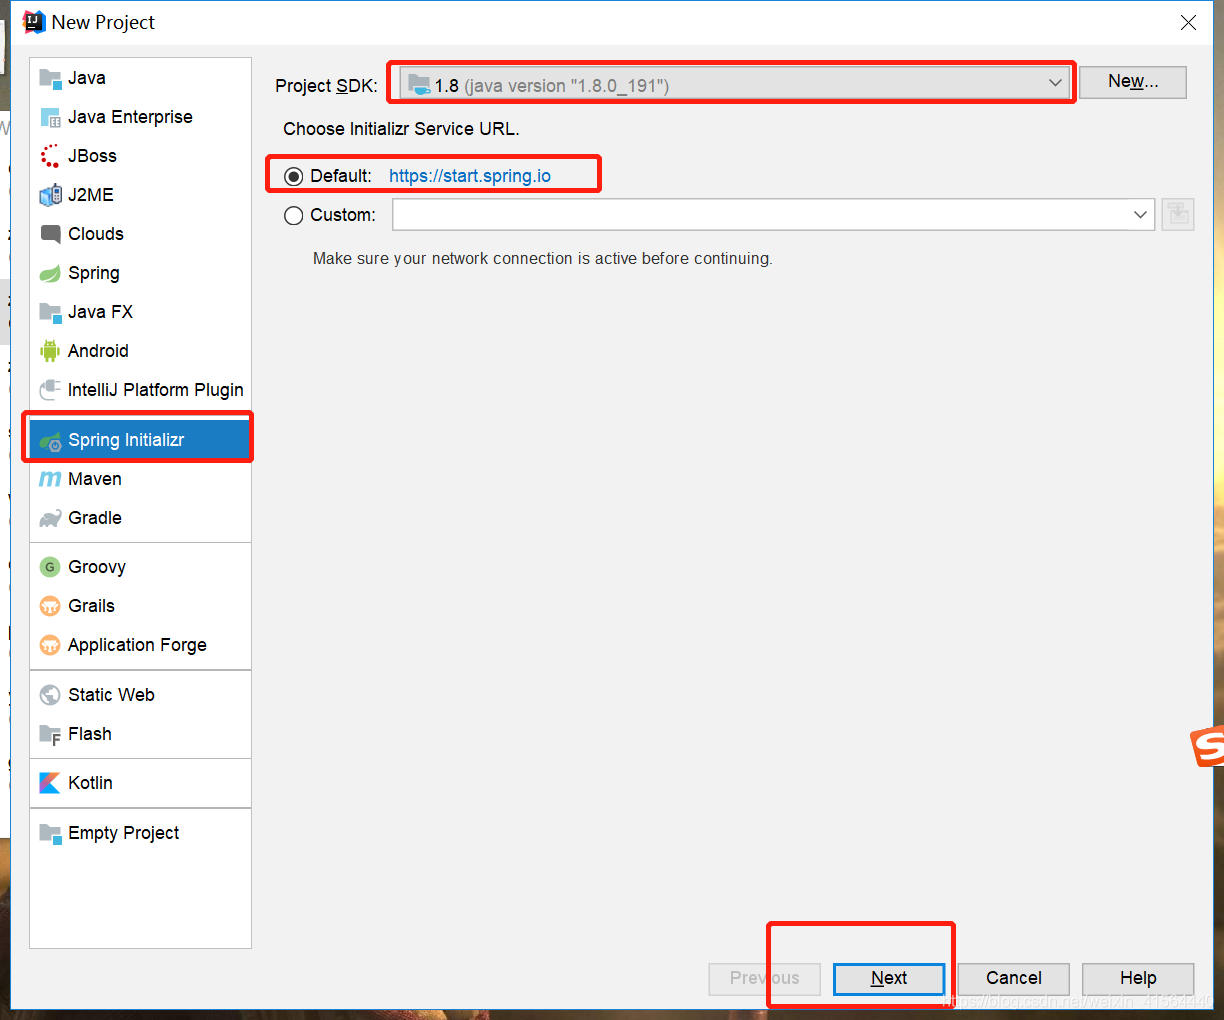Viewport: 1224px width, 1020px height.
Task: Click the 'Choose Initializr Service URL.' text
Action: tap(401, 129)
